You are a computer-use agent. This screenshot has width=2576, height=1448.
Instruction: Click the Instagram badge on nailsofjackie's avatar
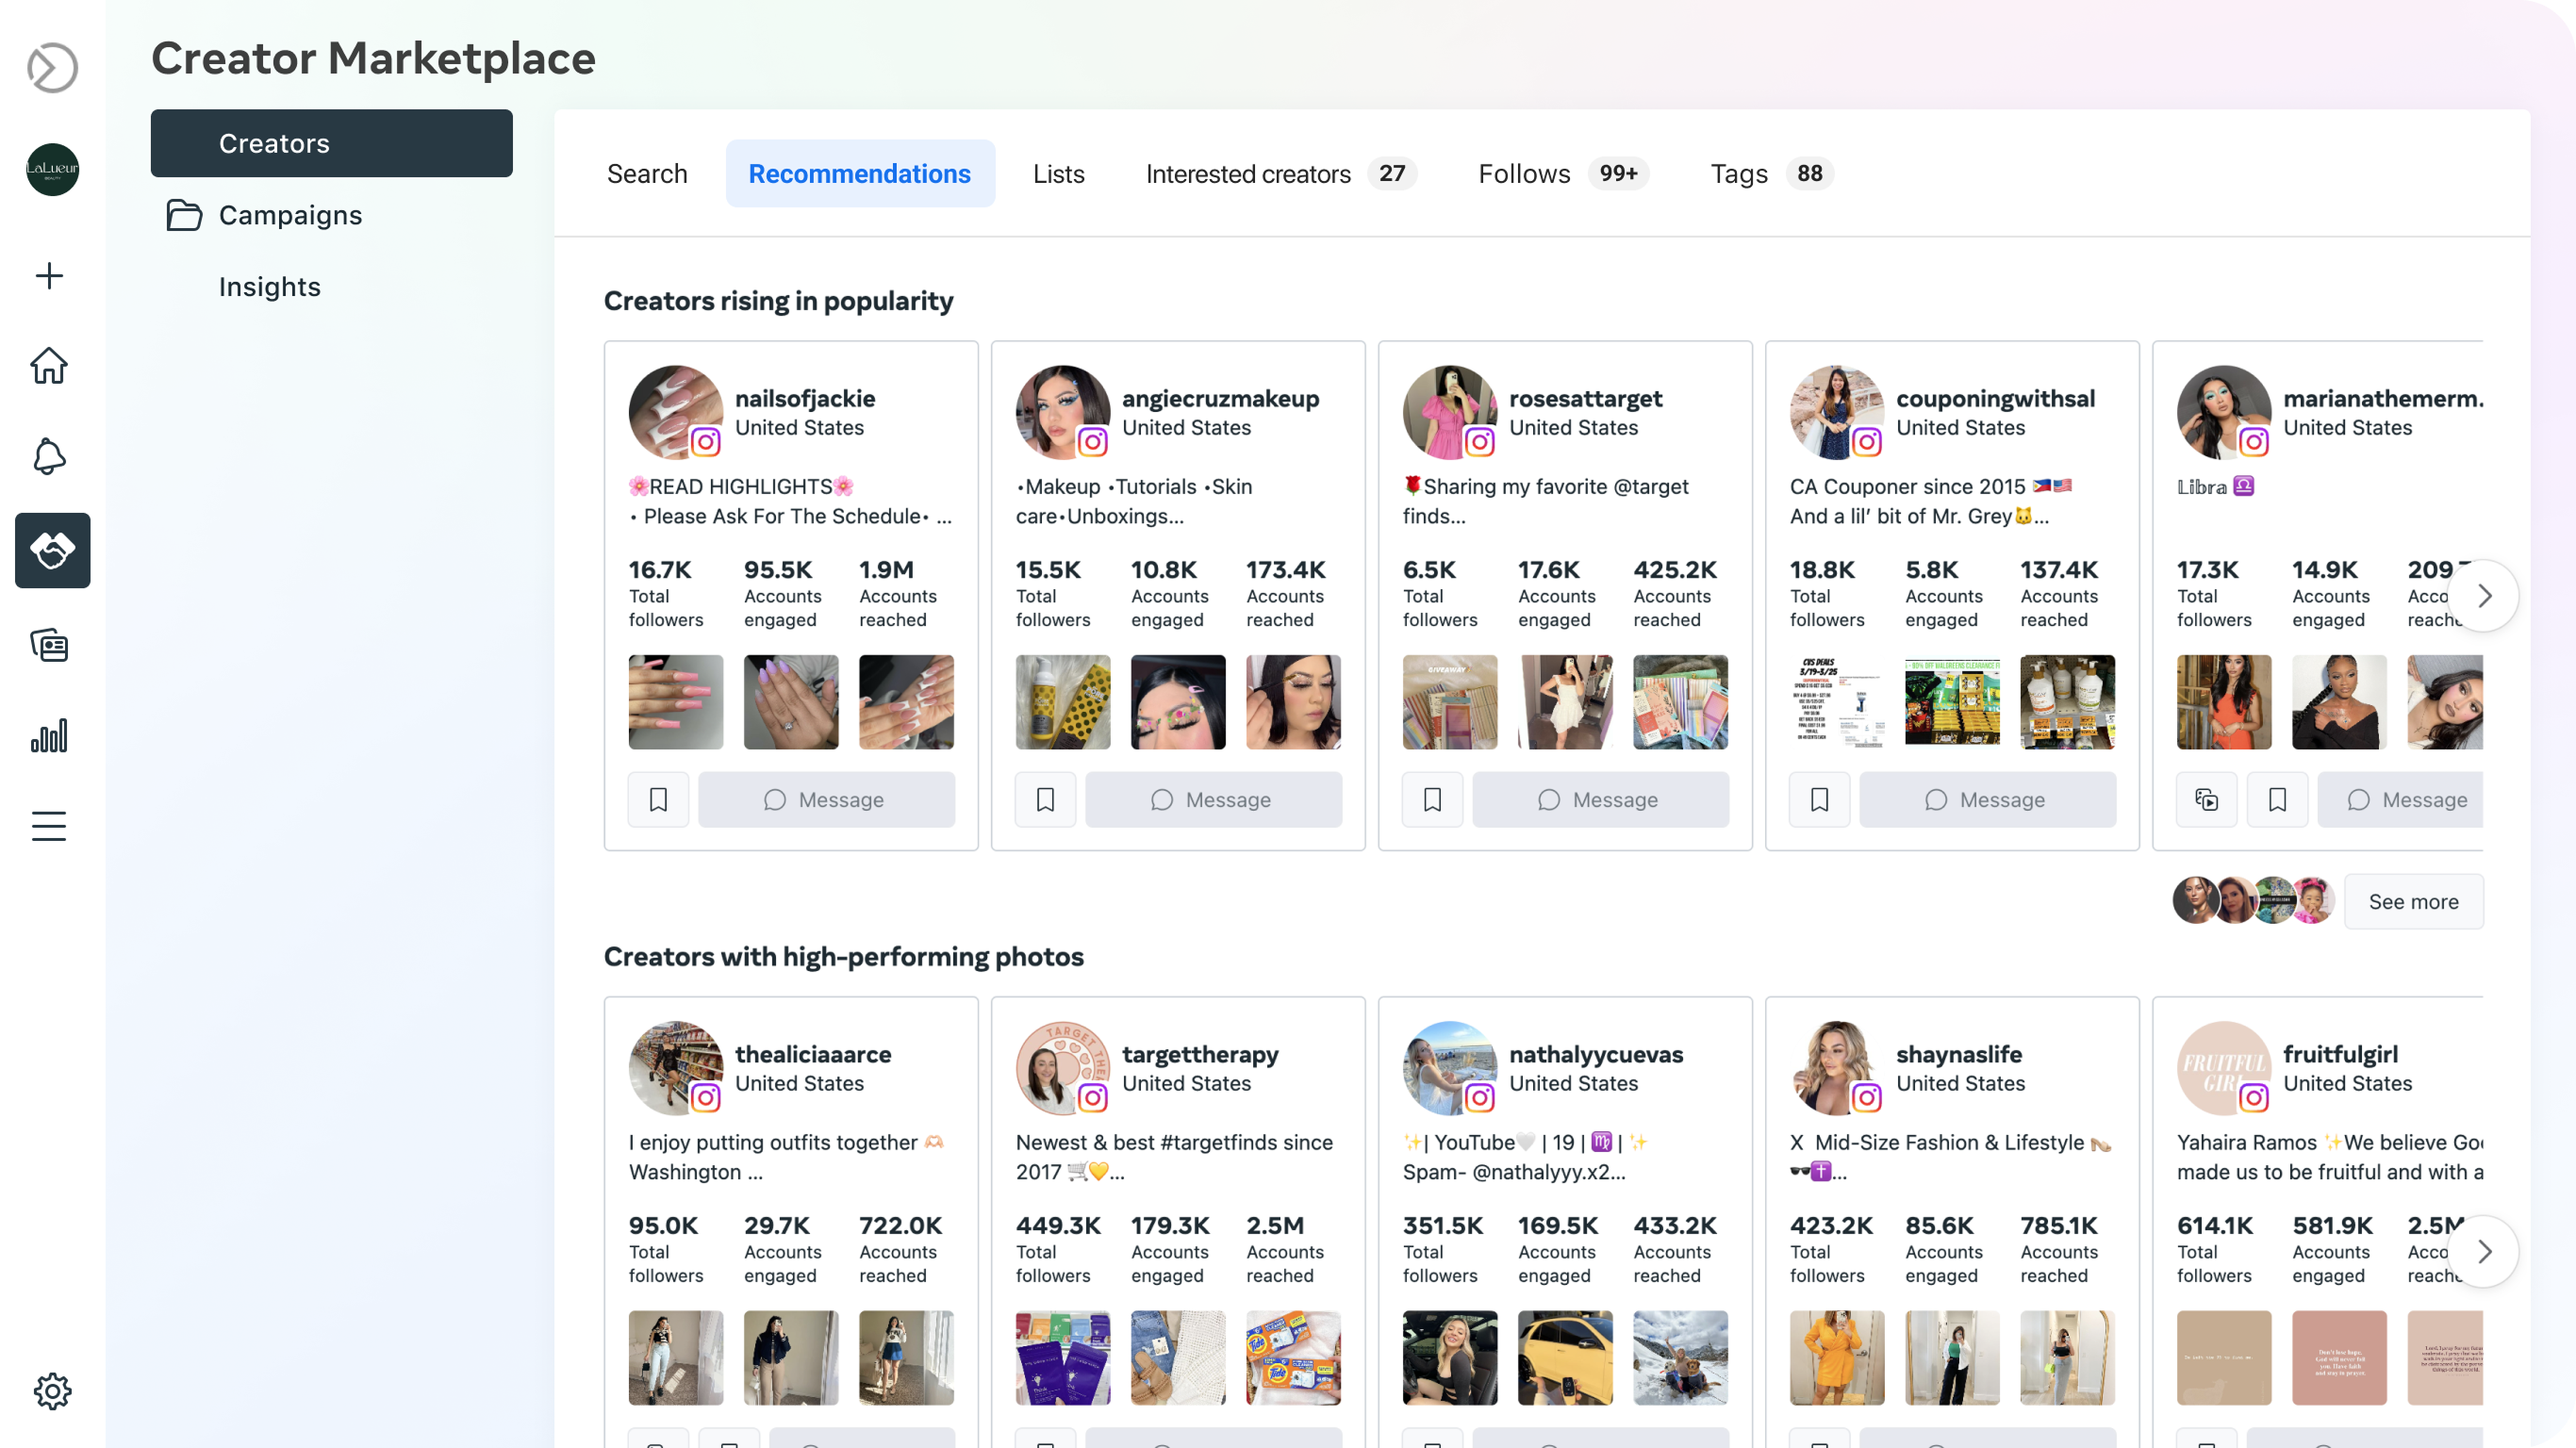tap(705, 444)
